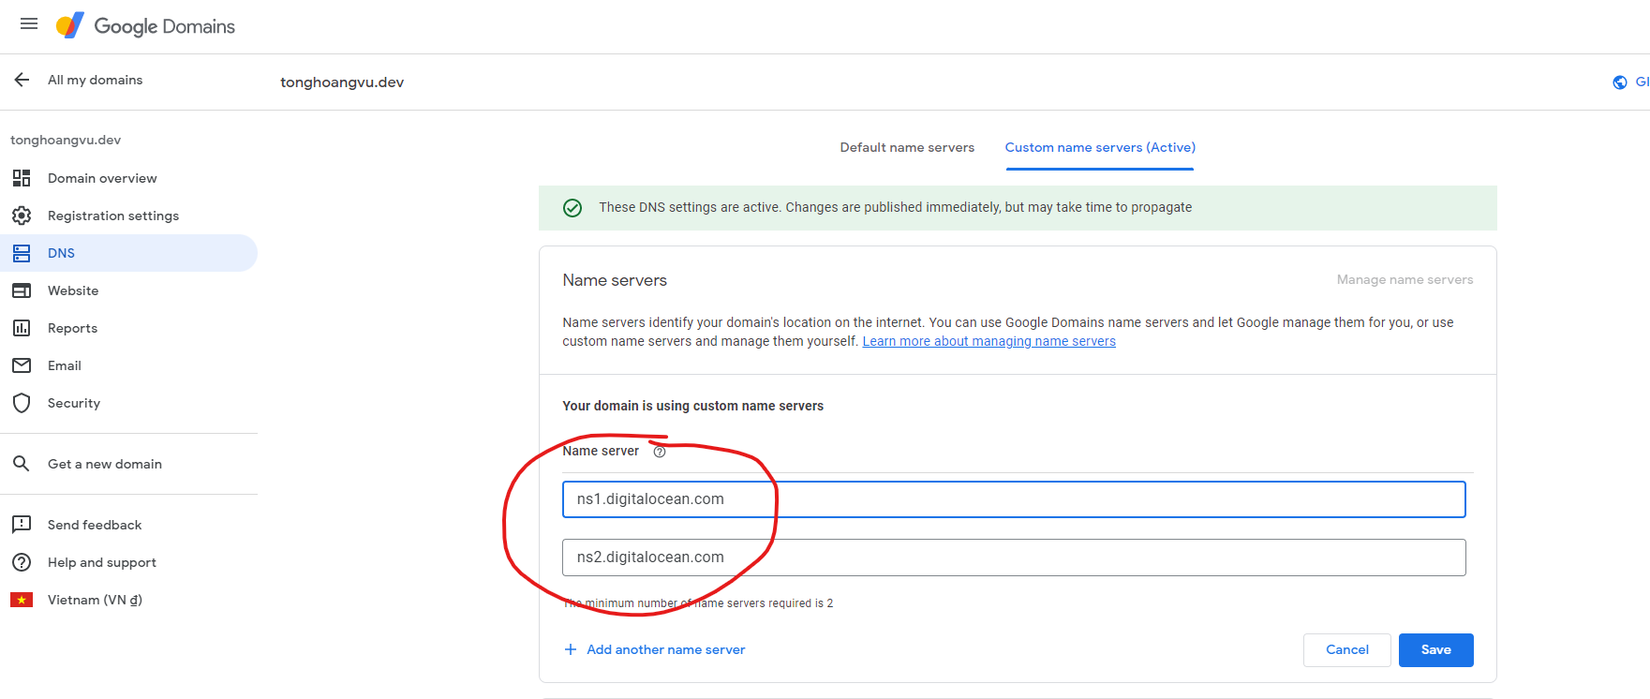
Task: Click the ns2.digitalocean.com name server field
Action: pos(1013,557)
